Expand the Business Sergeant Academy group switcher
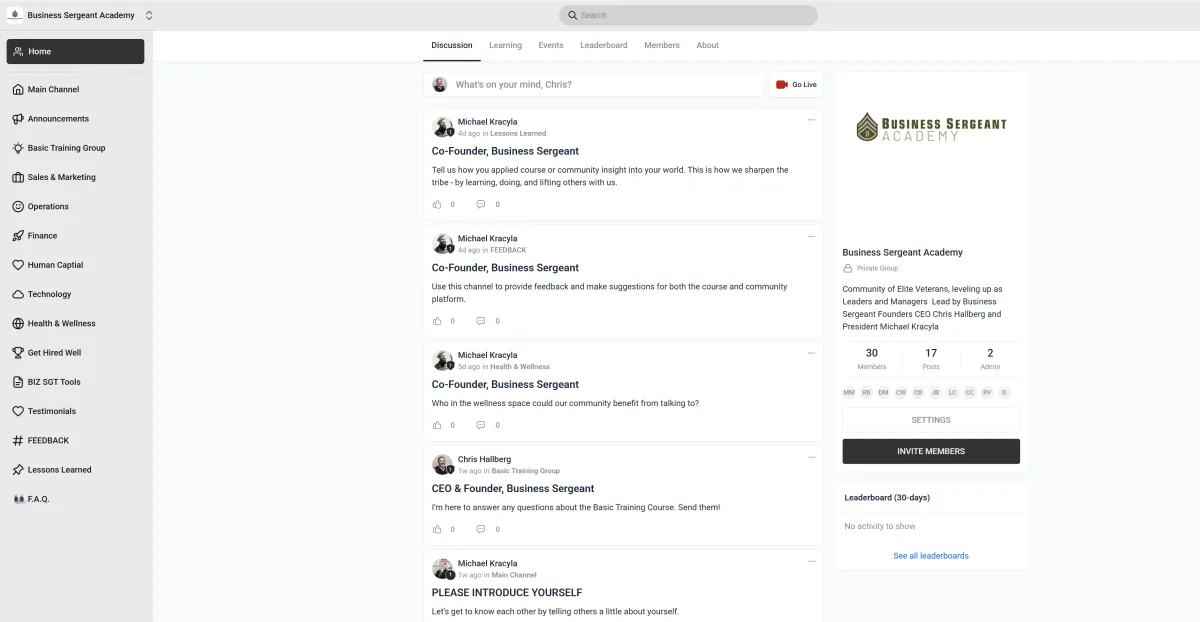The height and width of the screenshot is (622, 1200). point(149,15)
